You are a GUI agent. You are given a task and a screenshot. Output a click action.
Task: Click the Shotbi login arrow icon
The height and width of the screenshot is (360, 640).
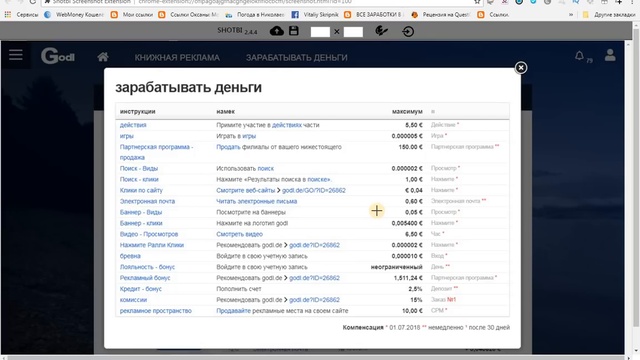coord(408,31)
